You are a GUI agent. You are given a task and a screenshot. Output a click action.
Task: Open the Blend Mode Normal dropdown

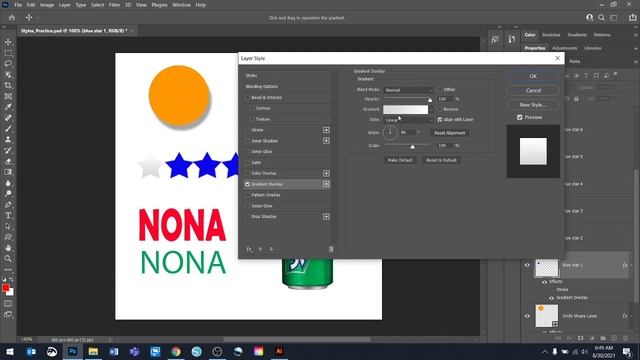click(408, 90)
